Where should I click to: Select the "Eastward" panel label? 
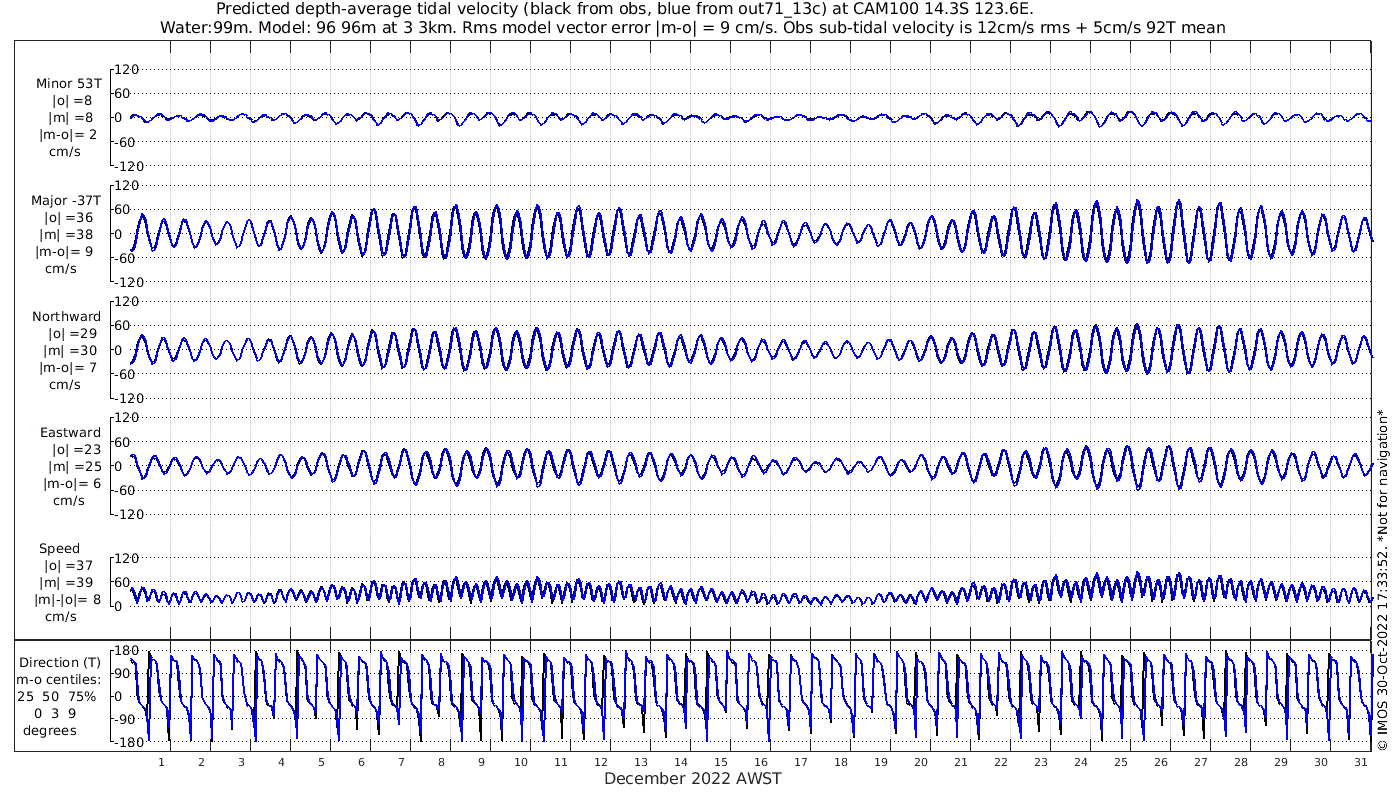(x=70, y=433)
